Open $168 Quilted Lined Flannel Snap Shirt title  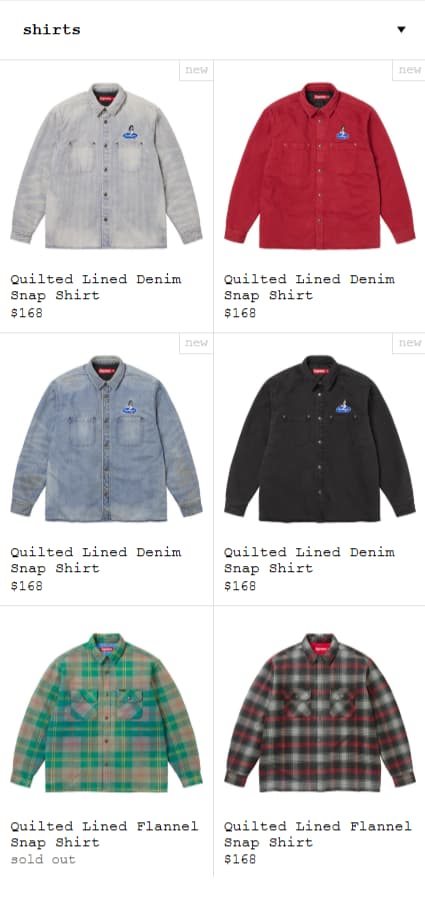[318, 834]
